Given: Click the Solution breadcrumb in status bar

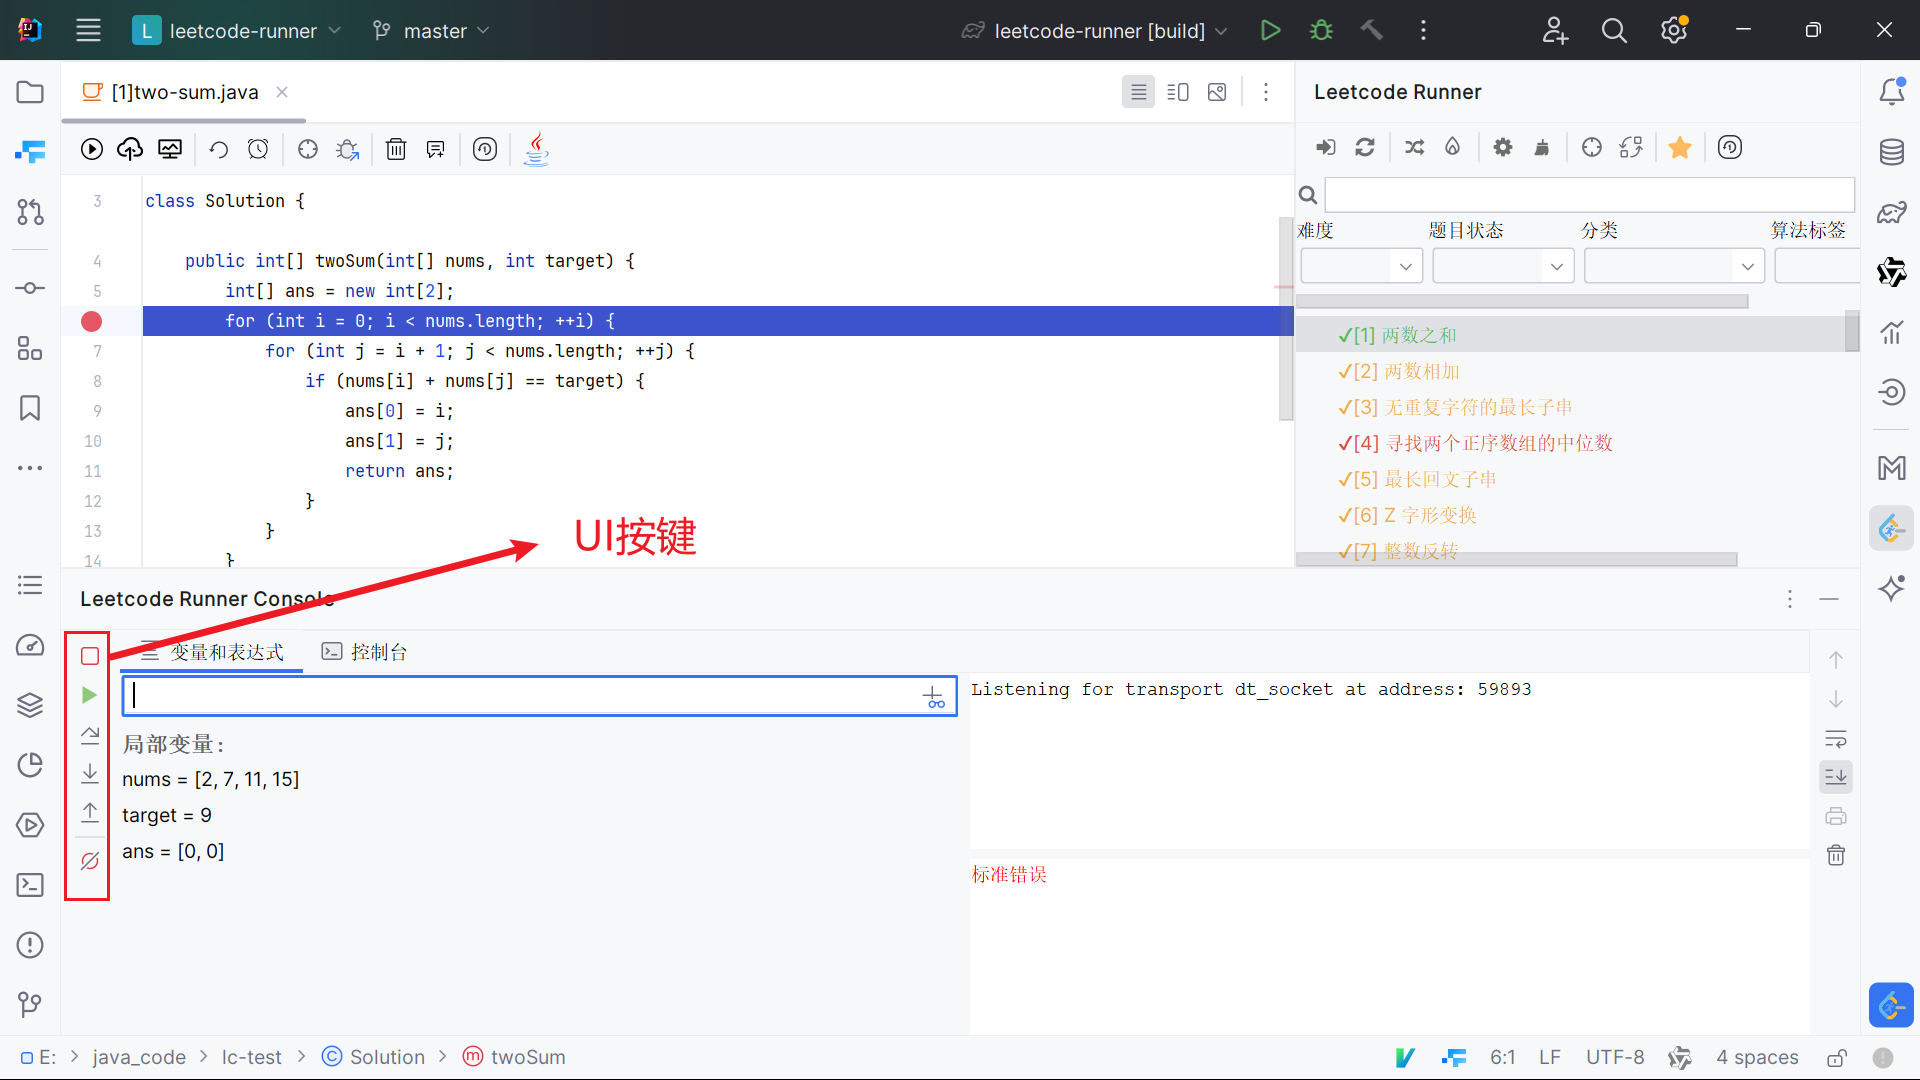Looking at the screenshot, I should click(x=374, y=1057).
